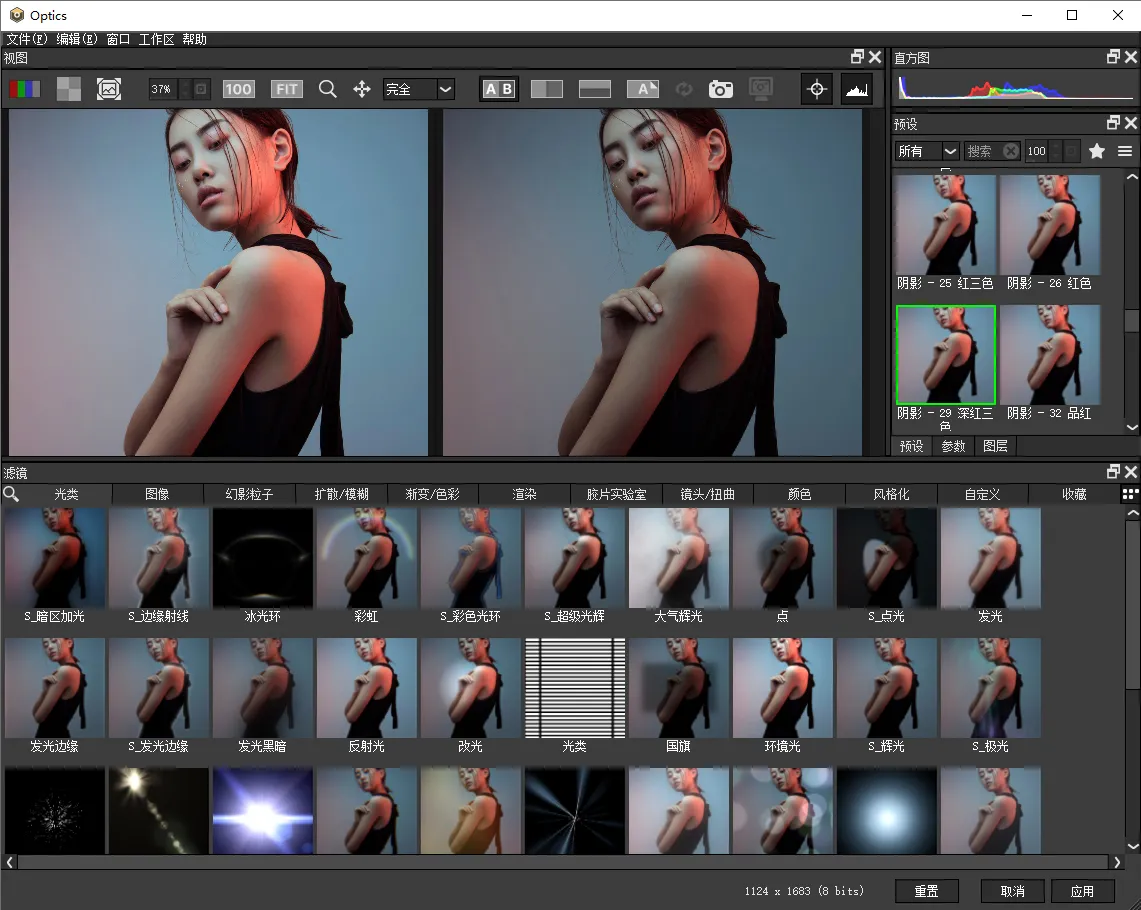This screenshot has height=910, width=1141.
Task: Click the RGB color channels icon
Action: pos(24,89)
